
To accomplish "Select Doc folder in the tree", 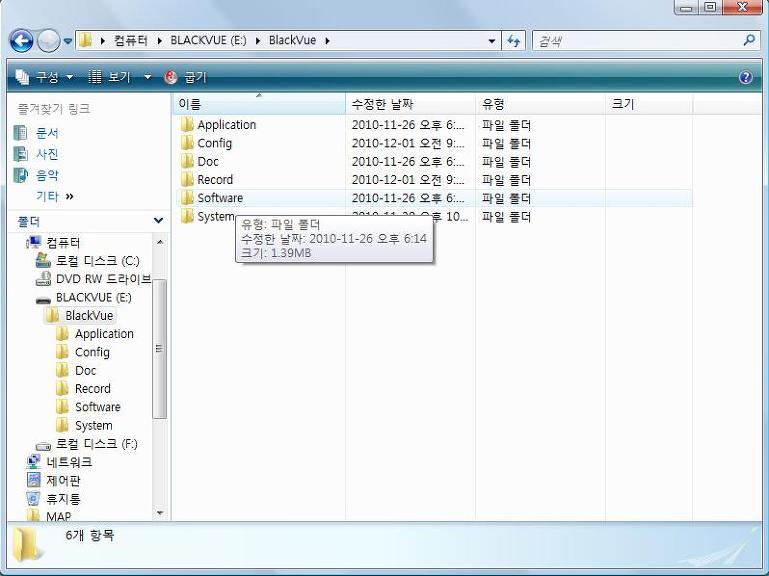I will click(85, 370).
